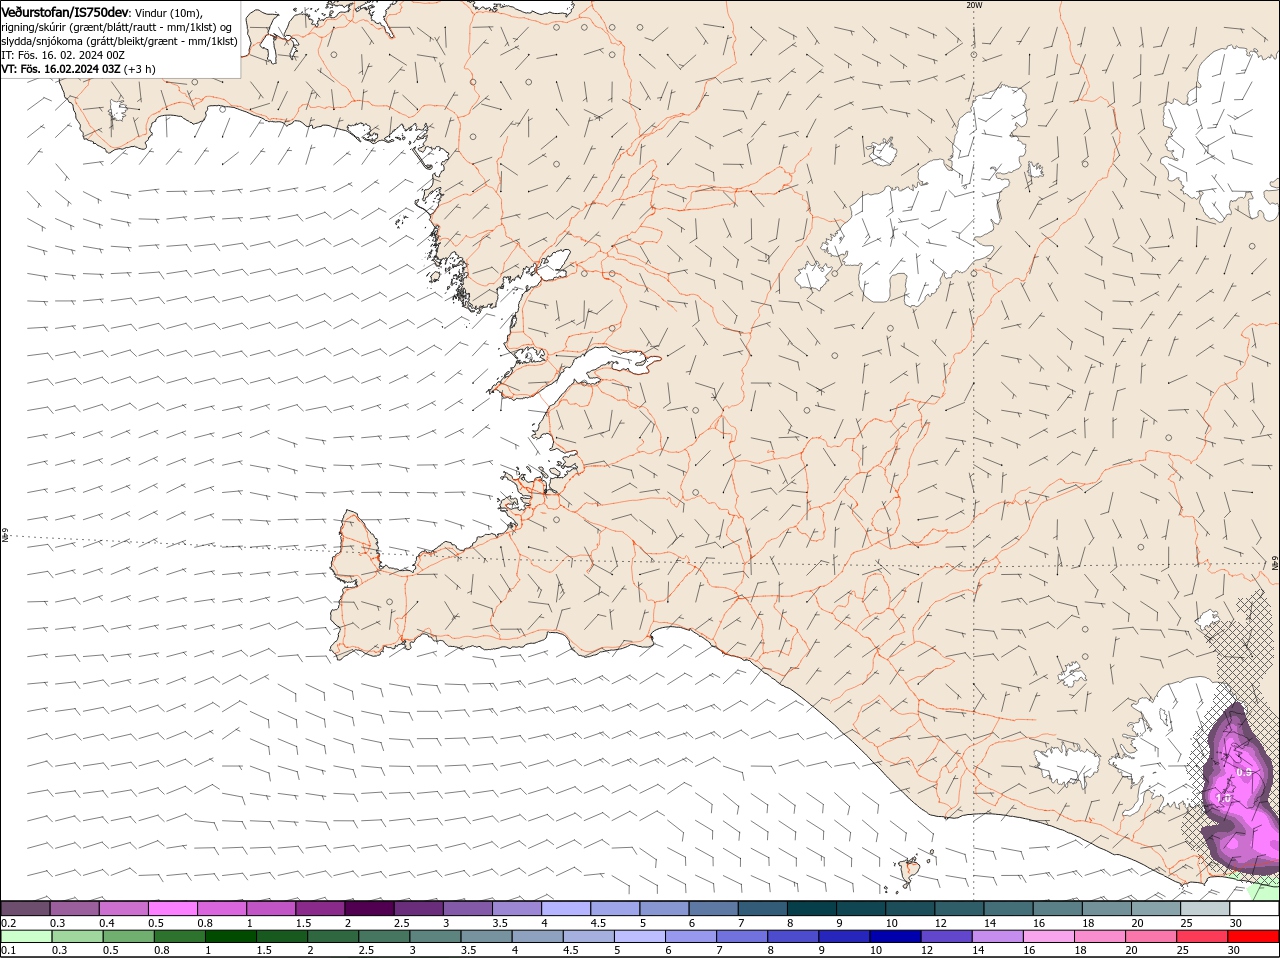Click the 'rigning/skúrir' legend description line
The height and width of the screenshot is (958, 1280).
[x=118, y=27]
